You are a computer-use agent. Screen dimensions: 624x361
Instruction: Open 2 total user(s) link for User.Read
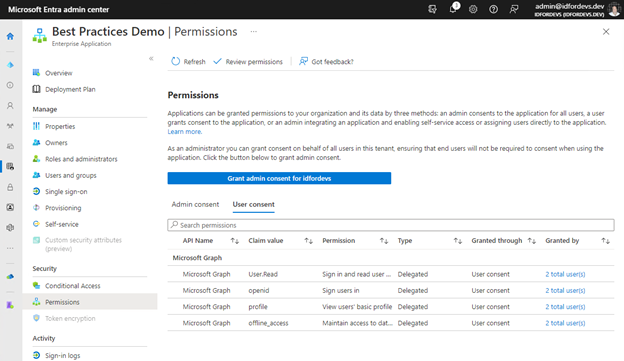coord(565,274)
